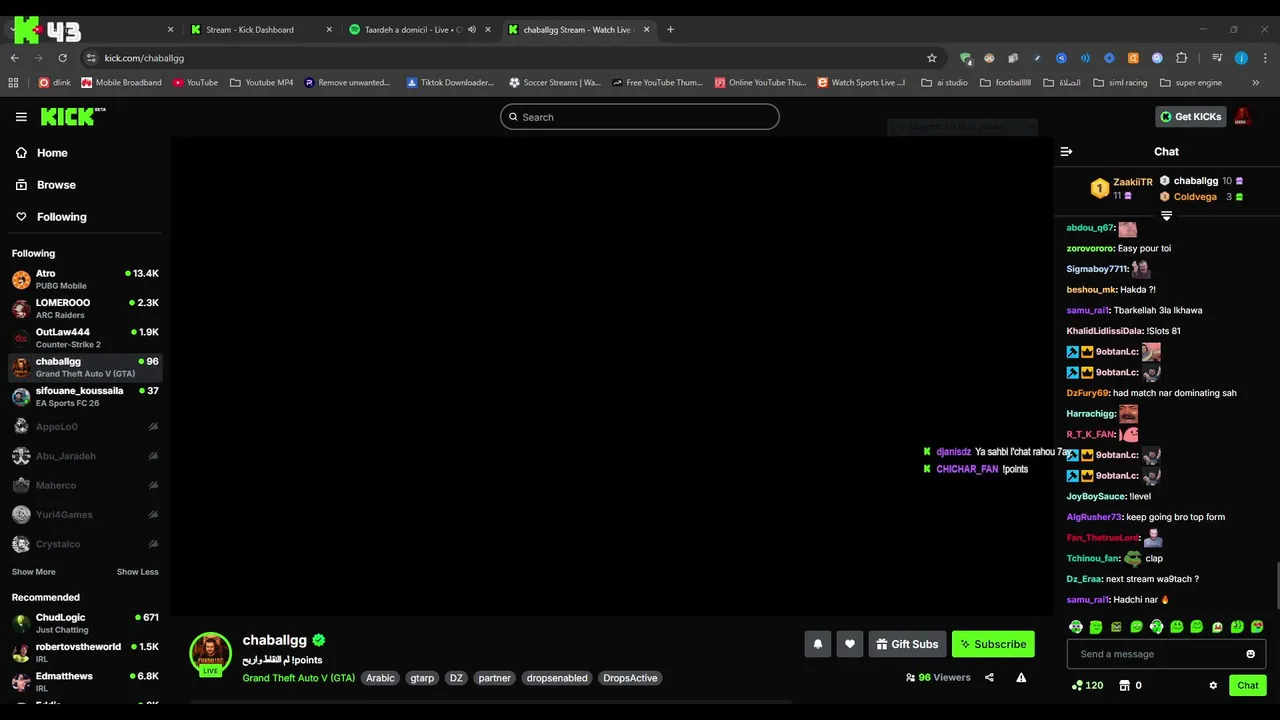Screen dimensions: 1280x720
Task: Open channel points balance 120
Action: coord(1087,685)
